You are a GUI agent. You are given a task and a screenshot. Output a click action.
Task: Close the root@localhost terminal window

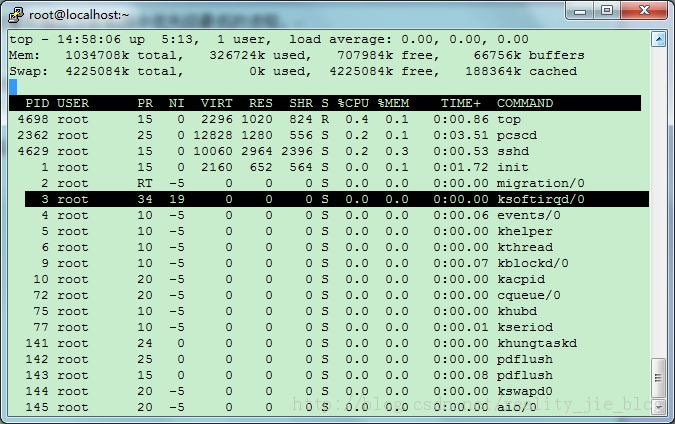pos(644,10)
